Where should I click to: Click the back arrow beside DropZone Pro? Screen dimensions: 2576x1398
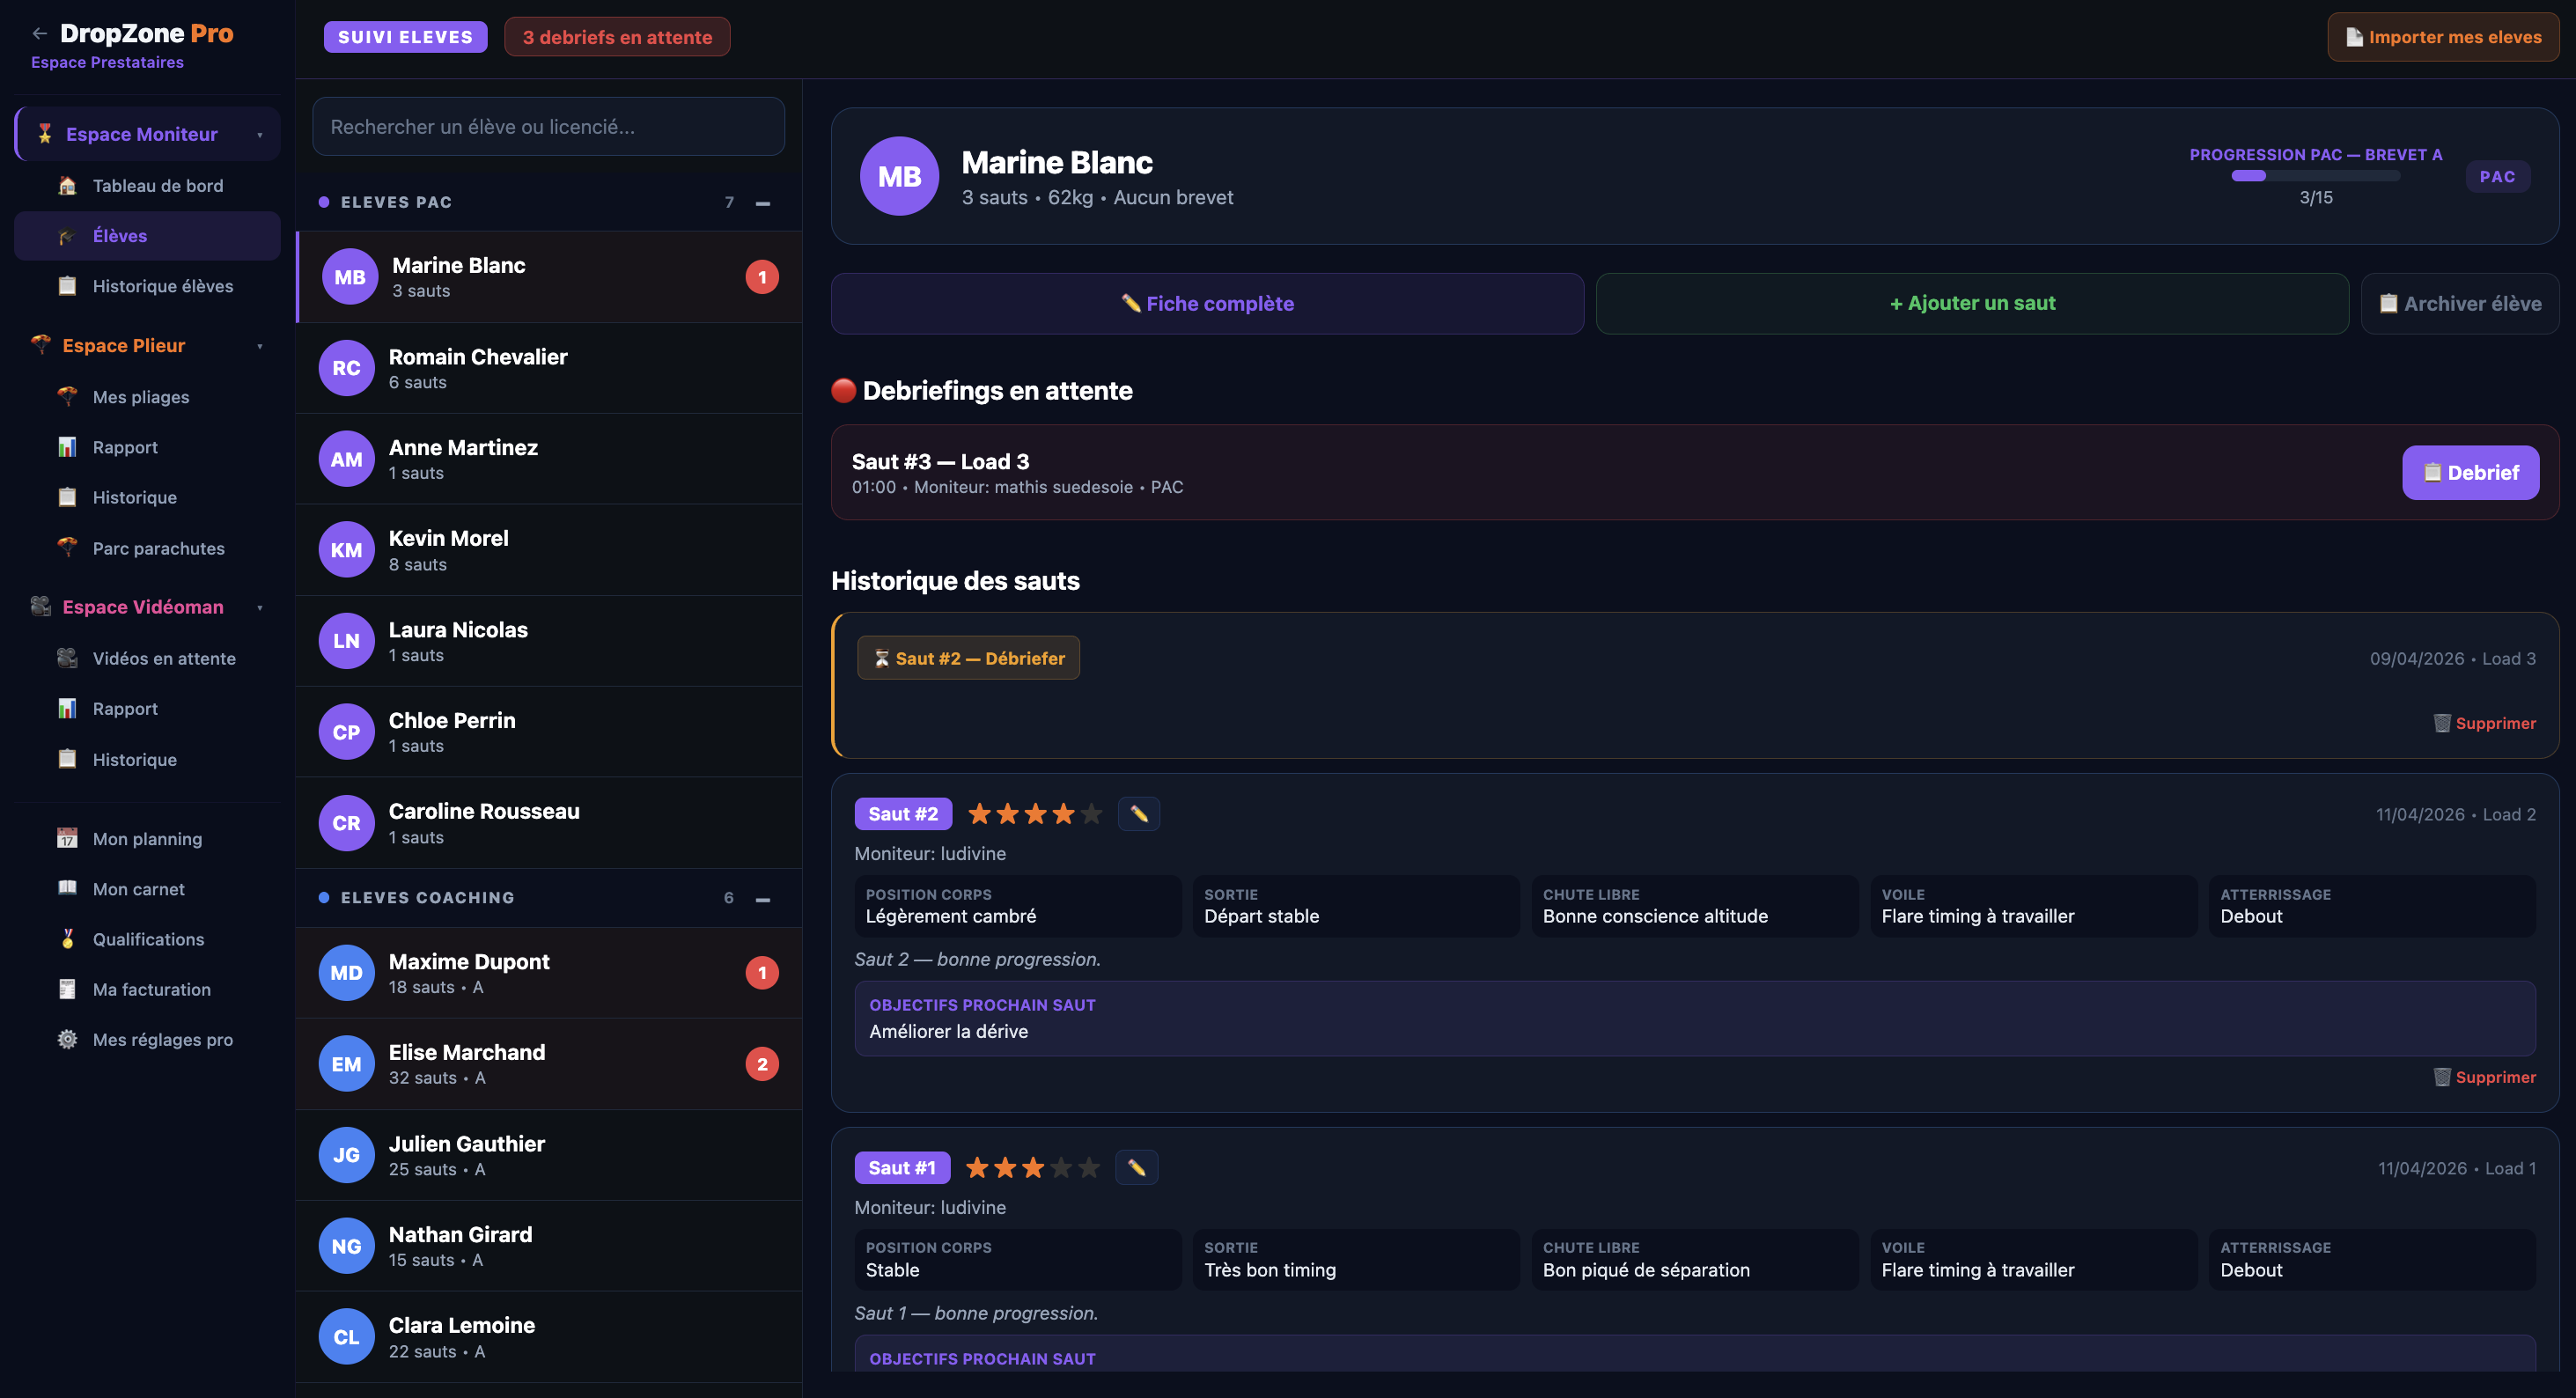39,33
